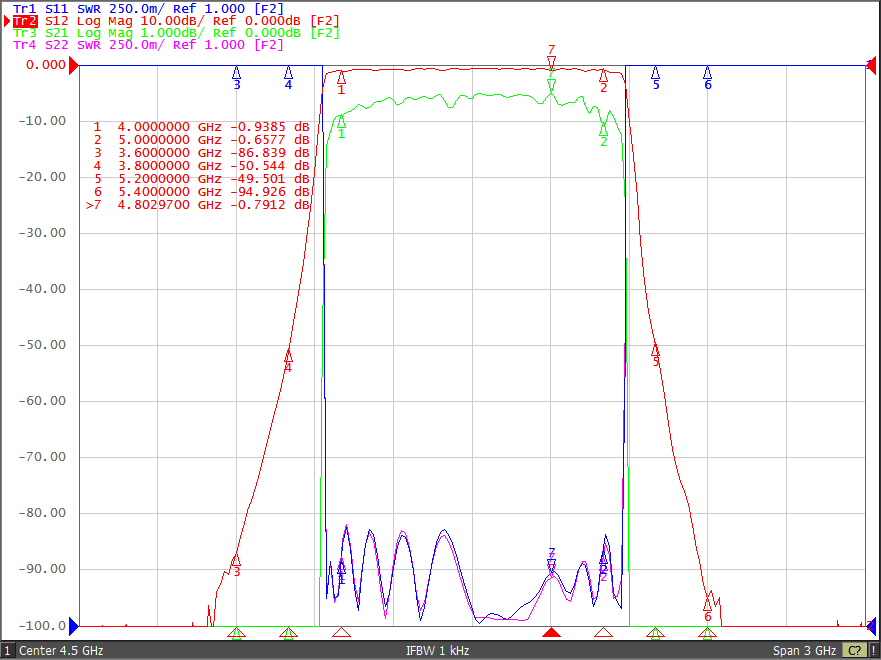Open the Center 4.5 GHz field

point(61,651)
